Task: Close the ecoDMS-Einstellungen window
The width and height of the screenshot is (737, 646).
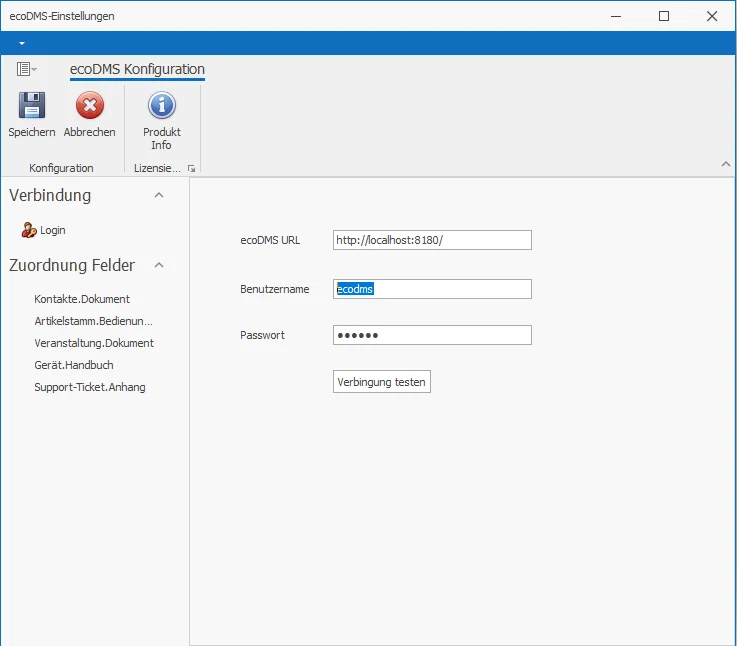Action: click(712, 16)
